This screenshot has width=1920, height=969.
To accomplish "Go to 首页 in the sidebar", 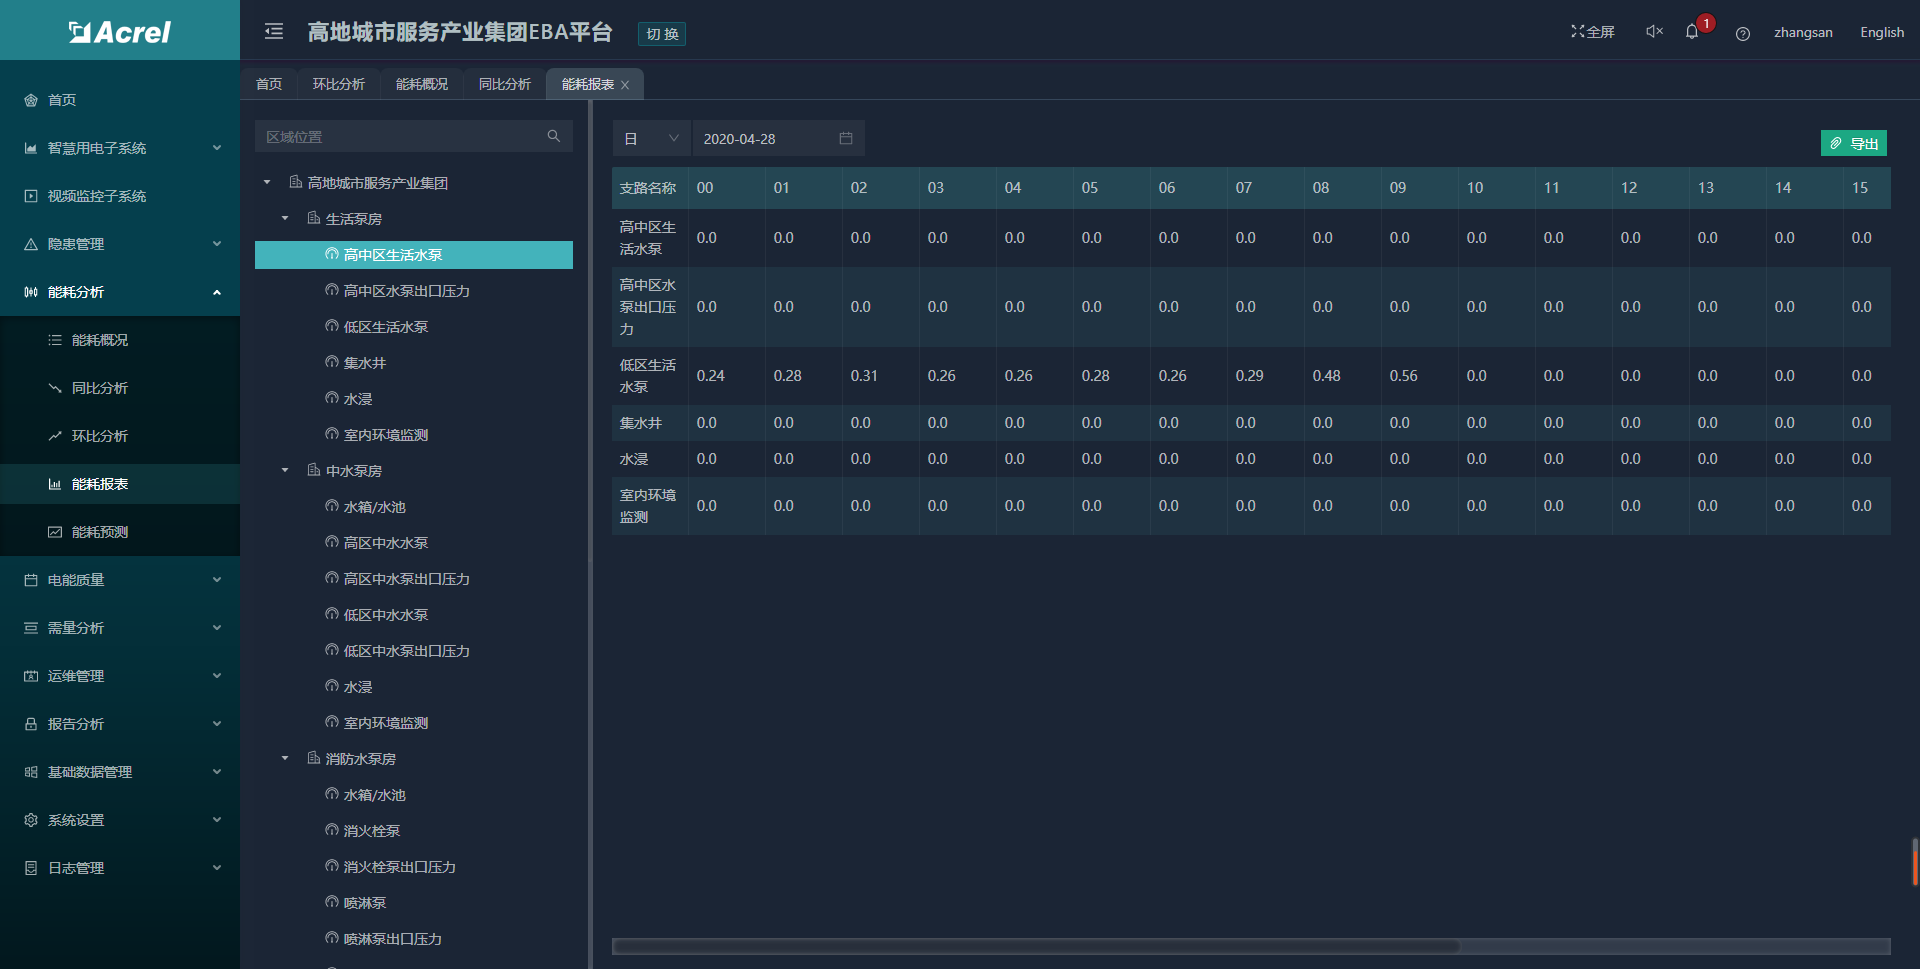I will point(62,100).
